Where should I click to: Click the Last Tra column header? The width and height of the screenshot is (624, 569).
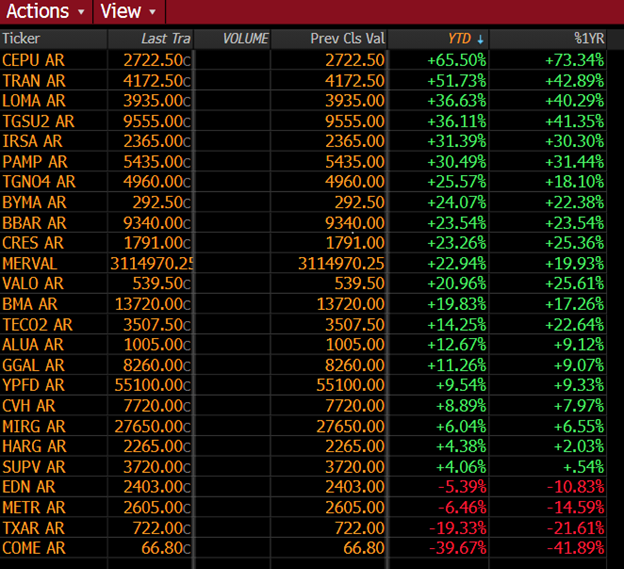click(150, 39)
